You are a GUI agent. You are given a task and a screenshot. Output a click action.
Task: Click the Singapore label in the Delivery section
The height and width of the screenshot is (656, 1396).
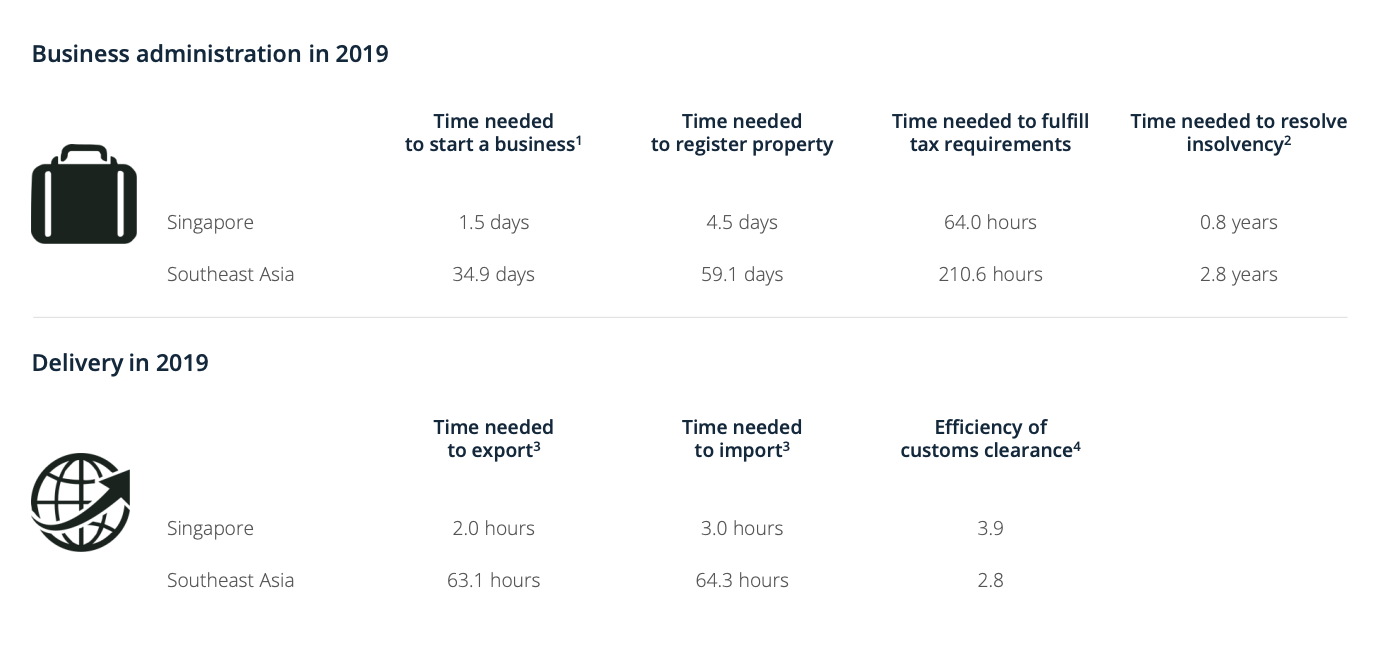[x=210, y=528]
